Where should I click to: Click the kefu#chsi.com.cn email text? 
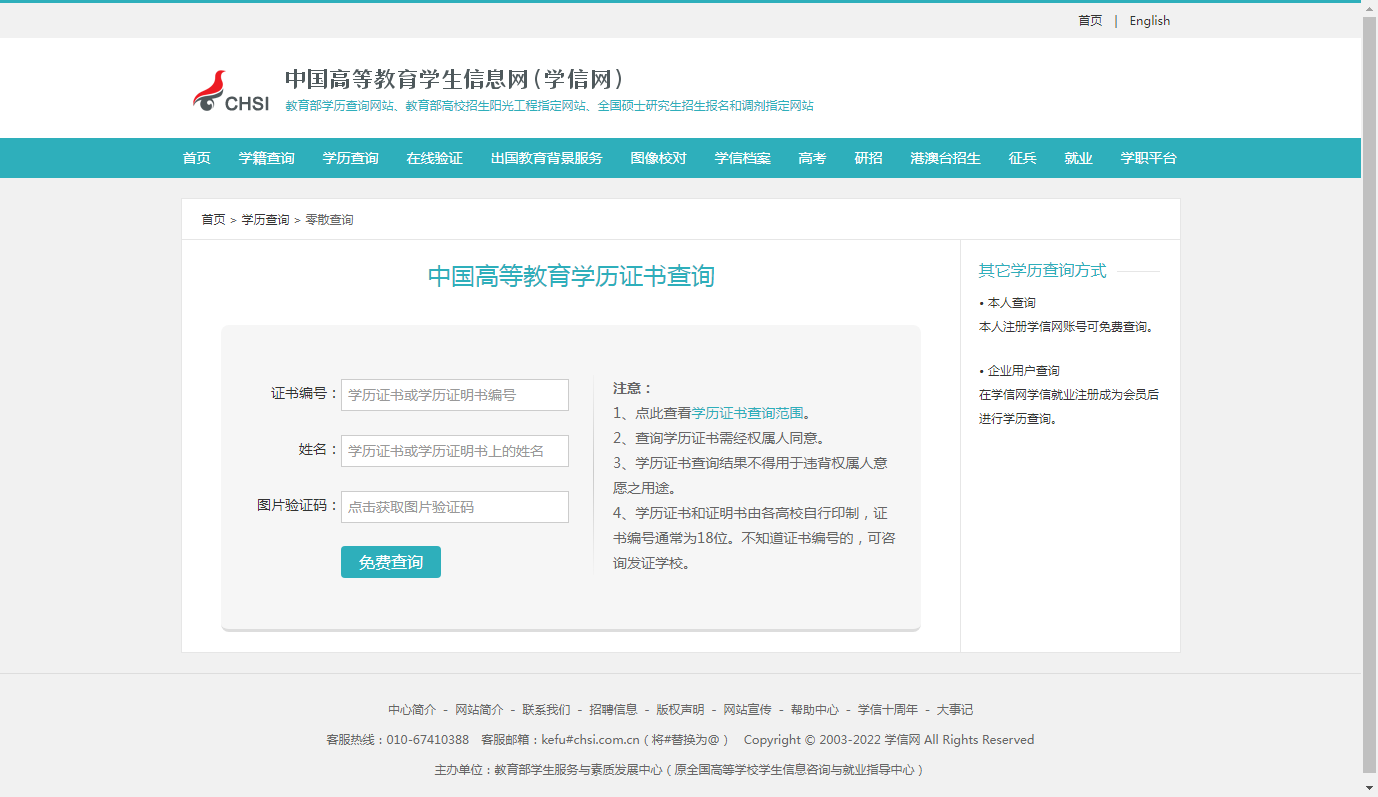point(590,740)
